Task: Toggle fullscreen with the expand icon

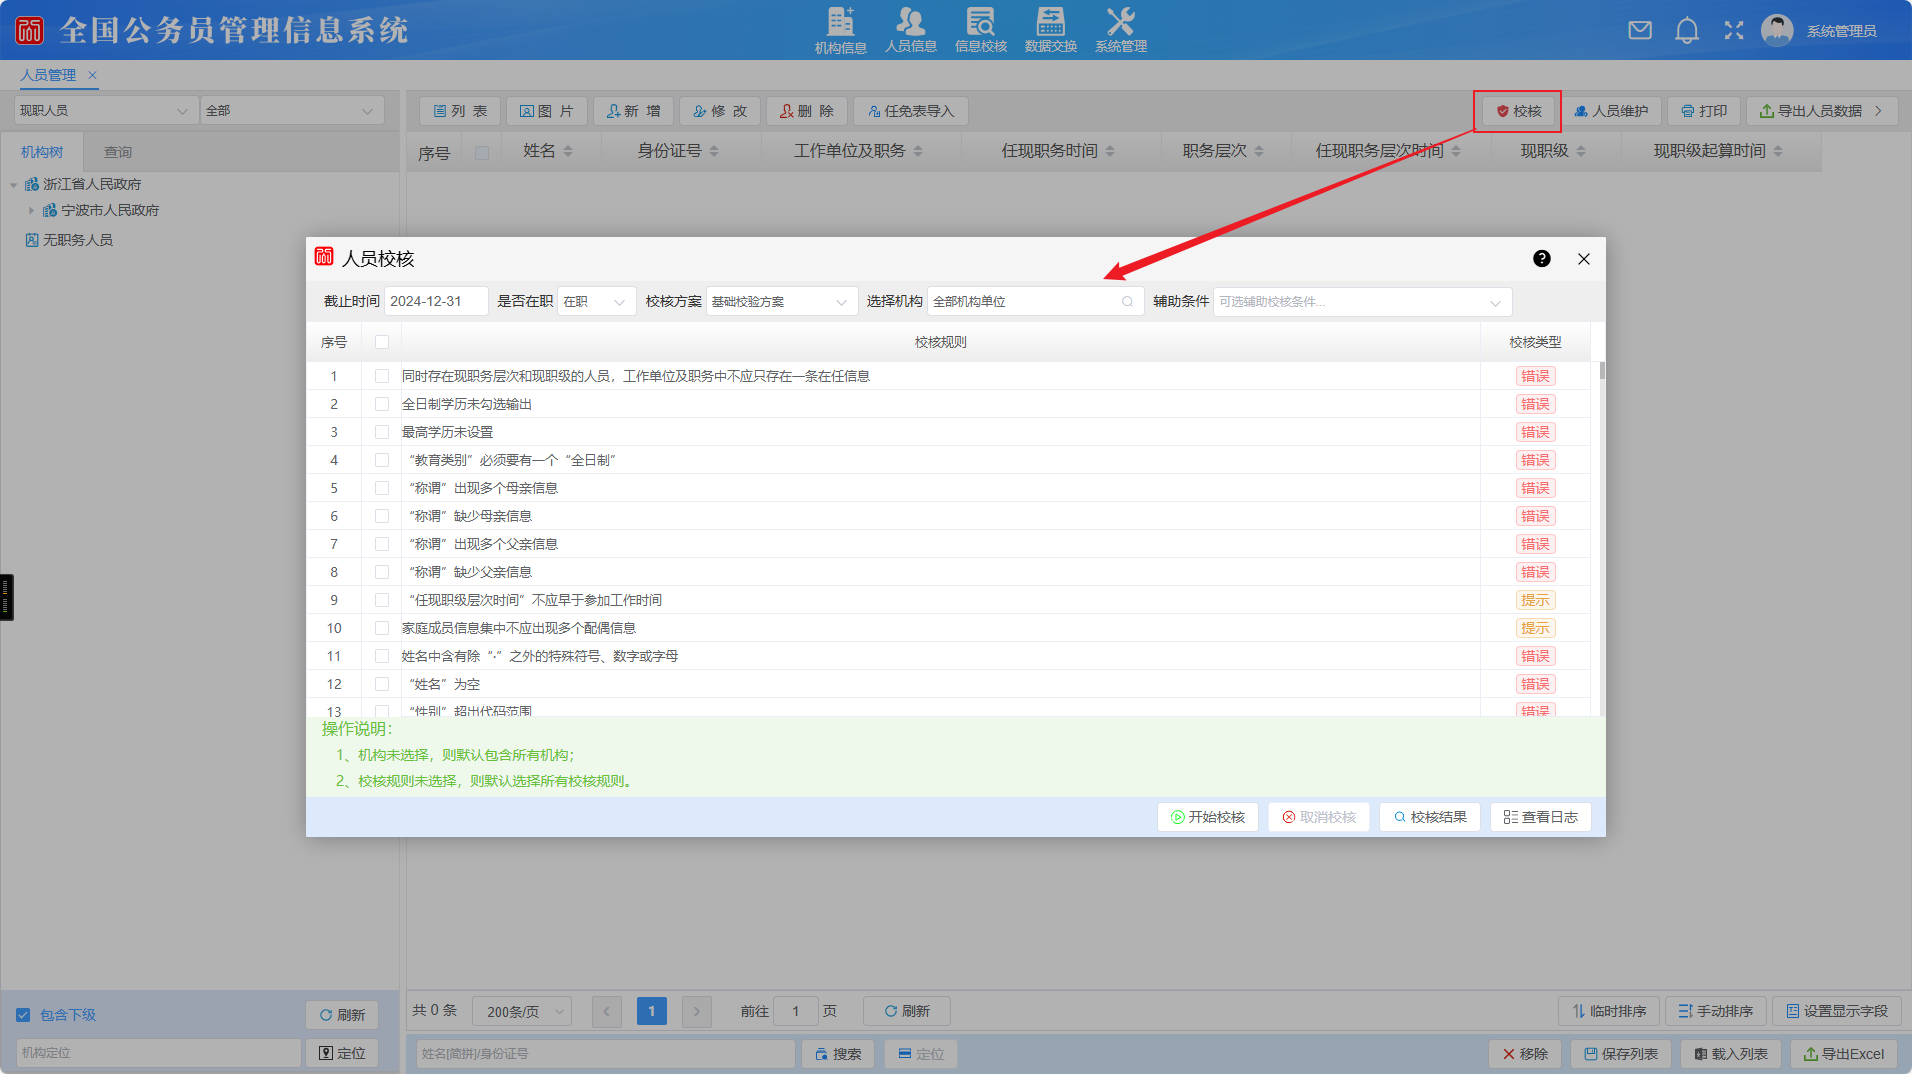Action: (1734, 30)
